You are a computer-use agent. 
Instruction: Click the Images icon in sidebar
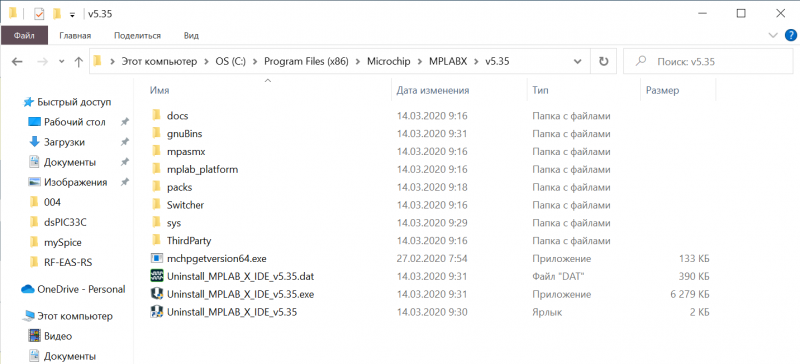[x=34, y=182]
